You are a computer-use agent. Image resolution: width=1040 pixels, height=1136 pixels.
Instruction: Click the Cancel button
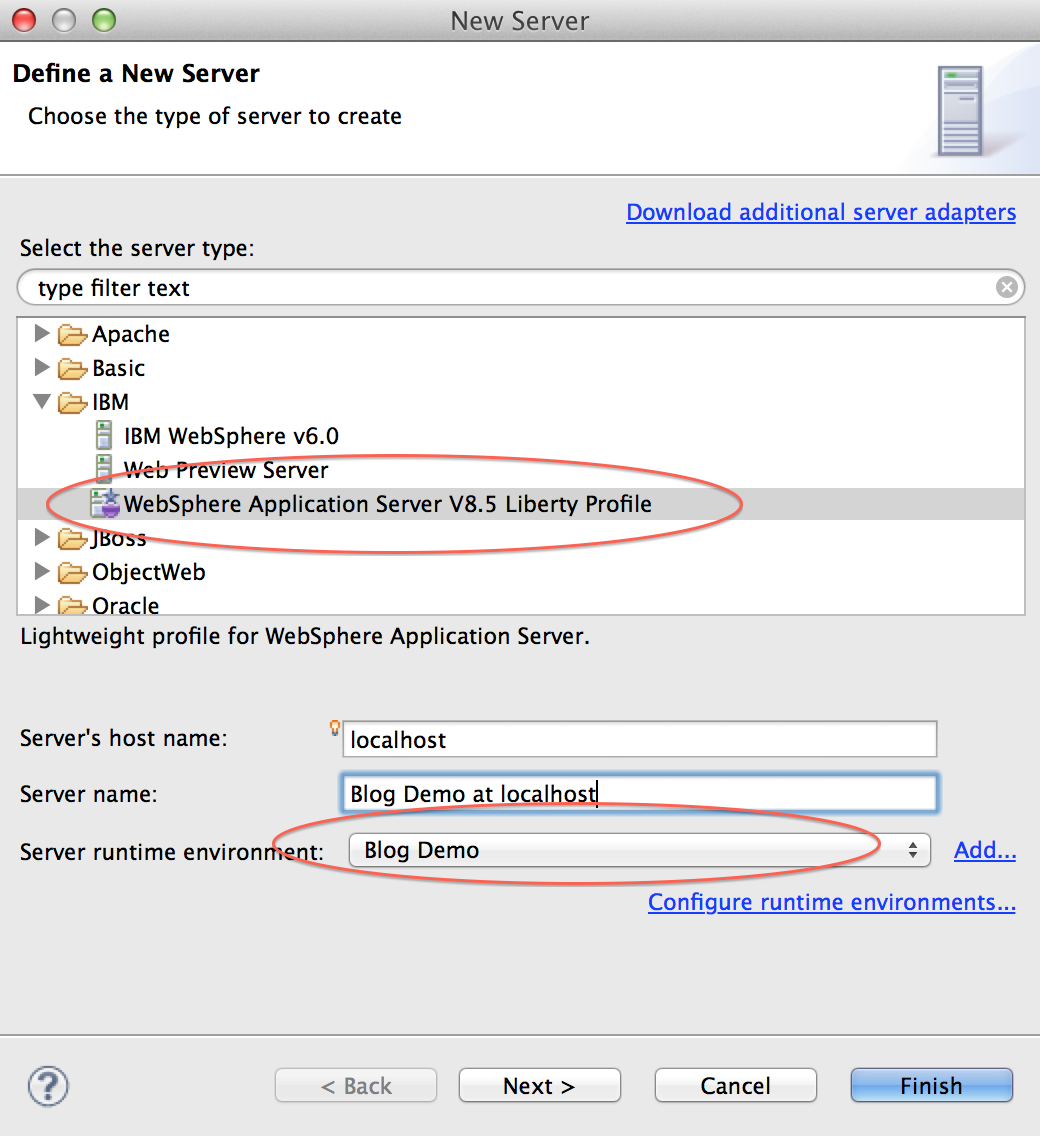point(736,1085)
